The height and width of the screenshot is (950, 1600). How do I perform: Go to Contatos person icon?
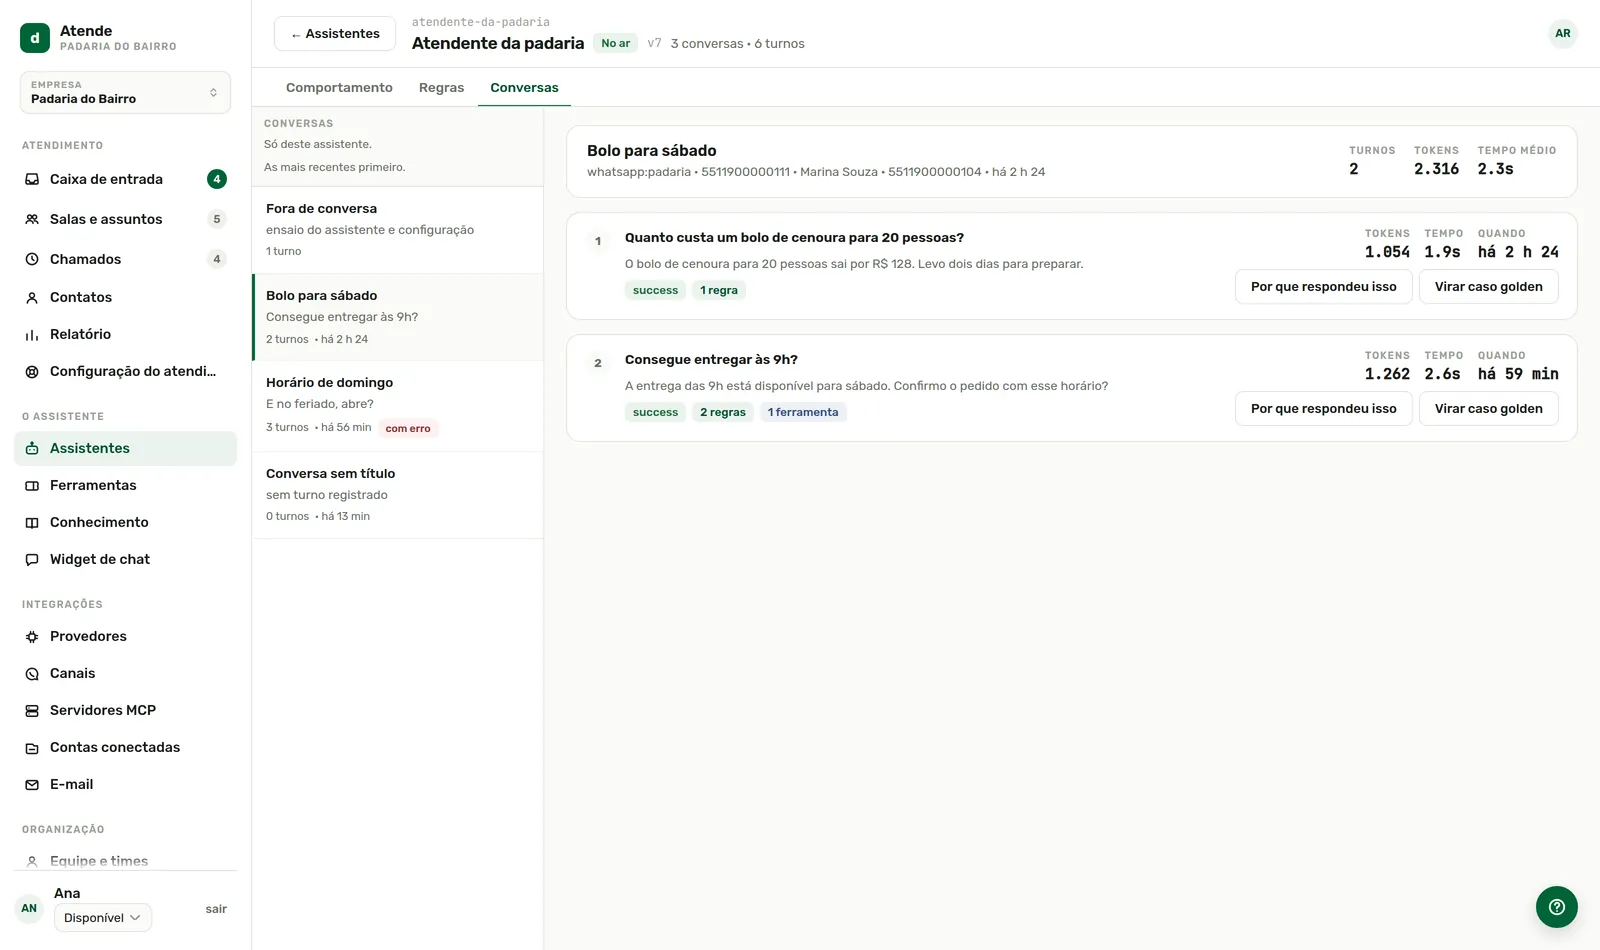coord(32,297)
